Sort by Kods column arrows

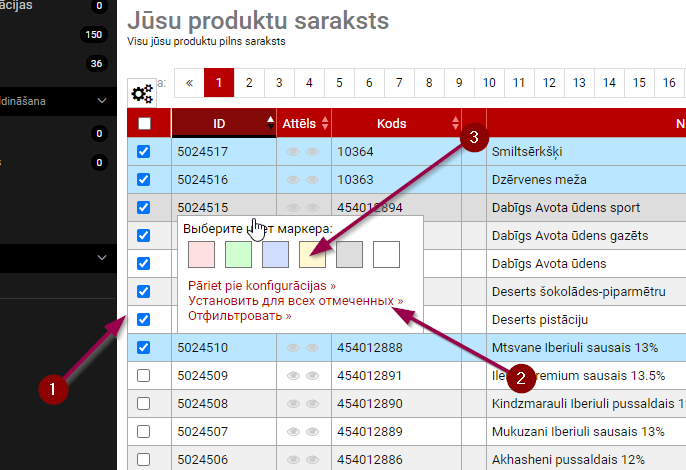pyautogui.click(x=456, y=123)
